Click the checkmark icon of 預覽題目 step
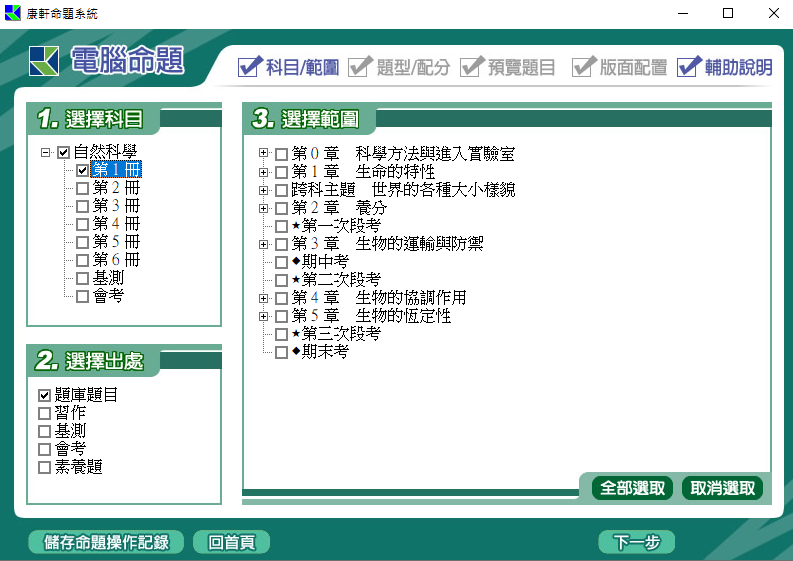 (x=472, y=67)
